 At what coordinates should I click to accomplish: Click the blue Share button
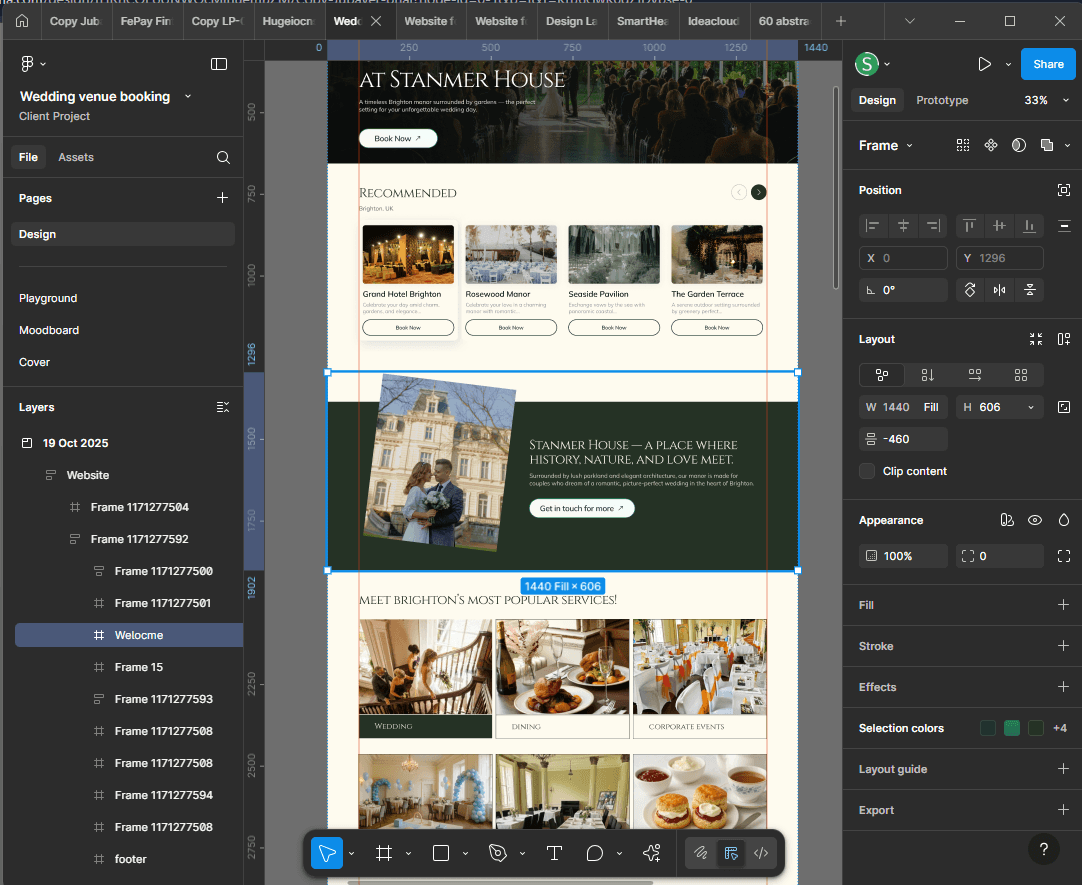[1048, 64]
